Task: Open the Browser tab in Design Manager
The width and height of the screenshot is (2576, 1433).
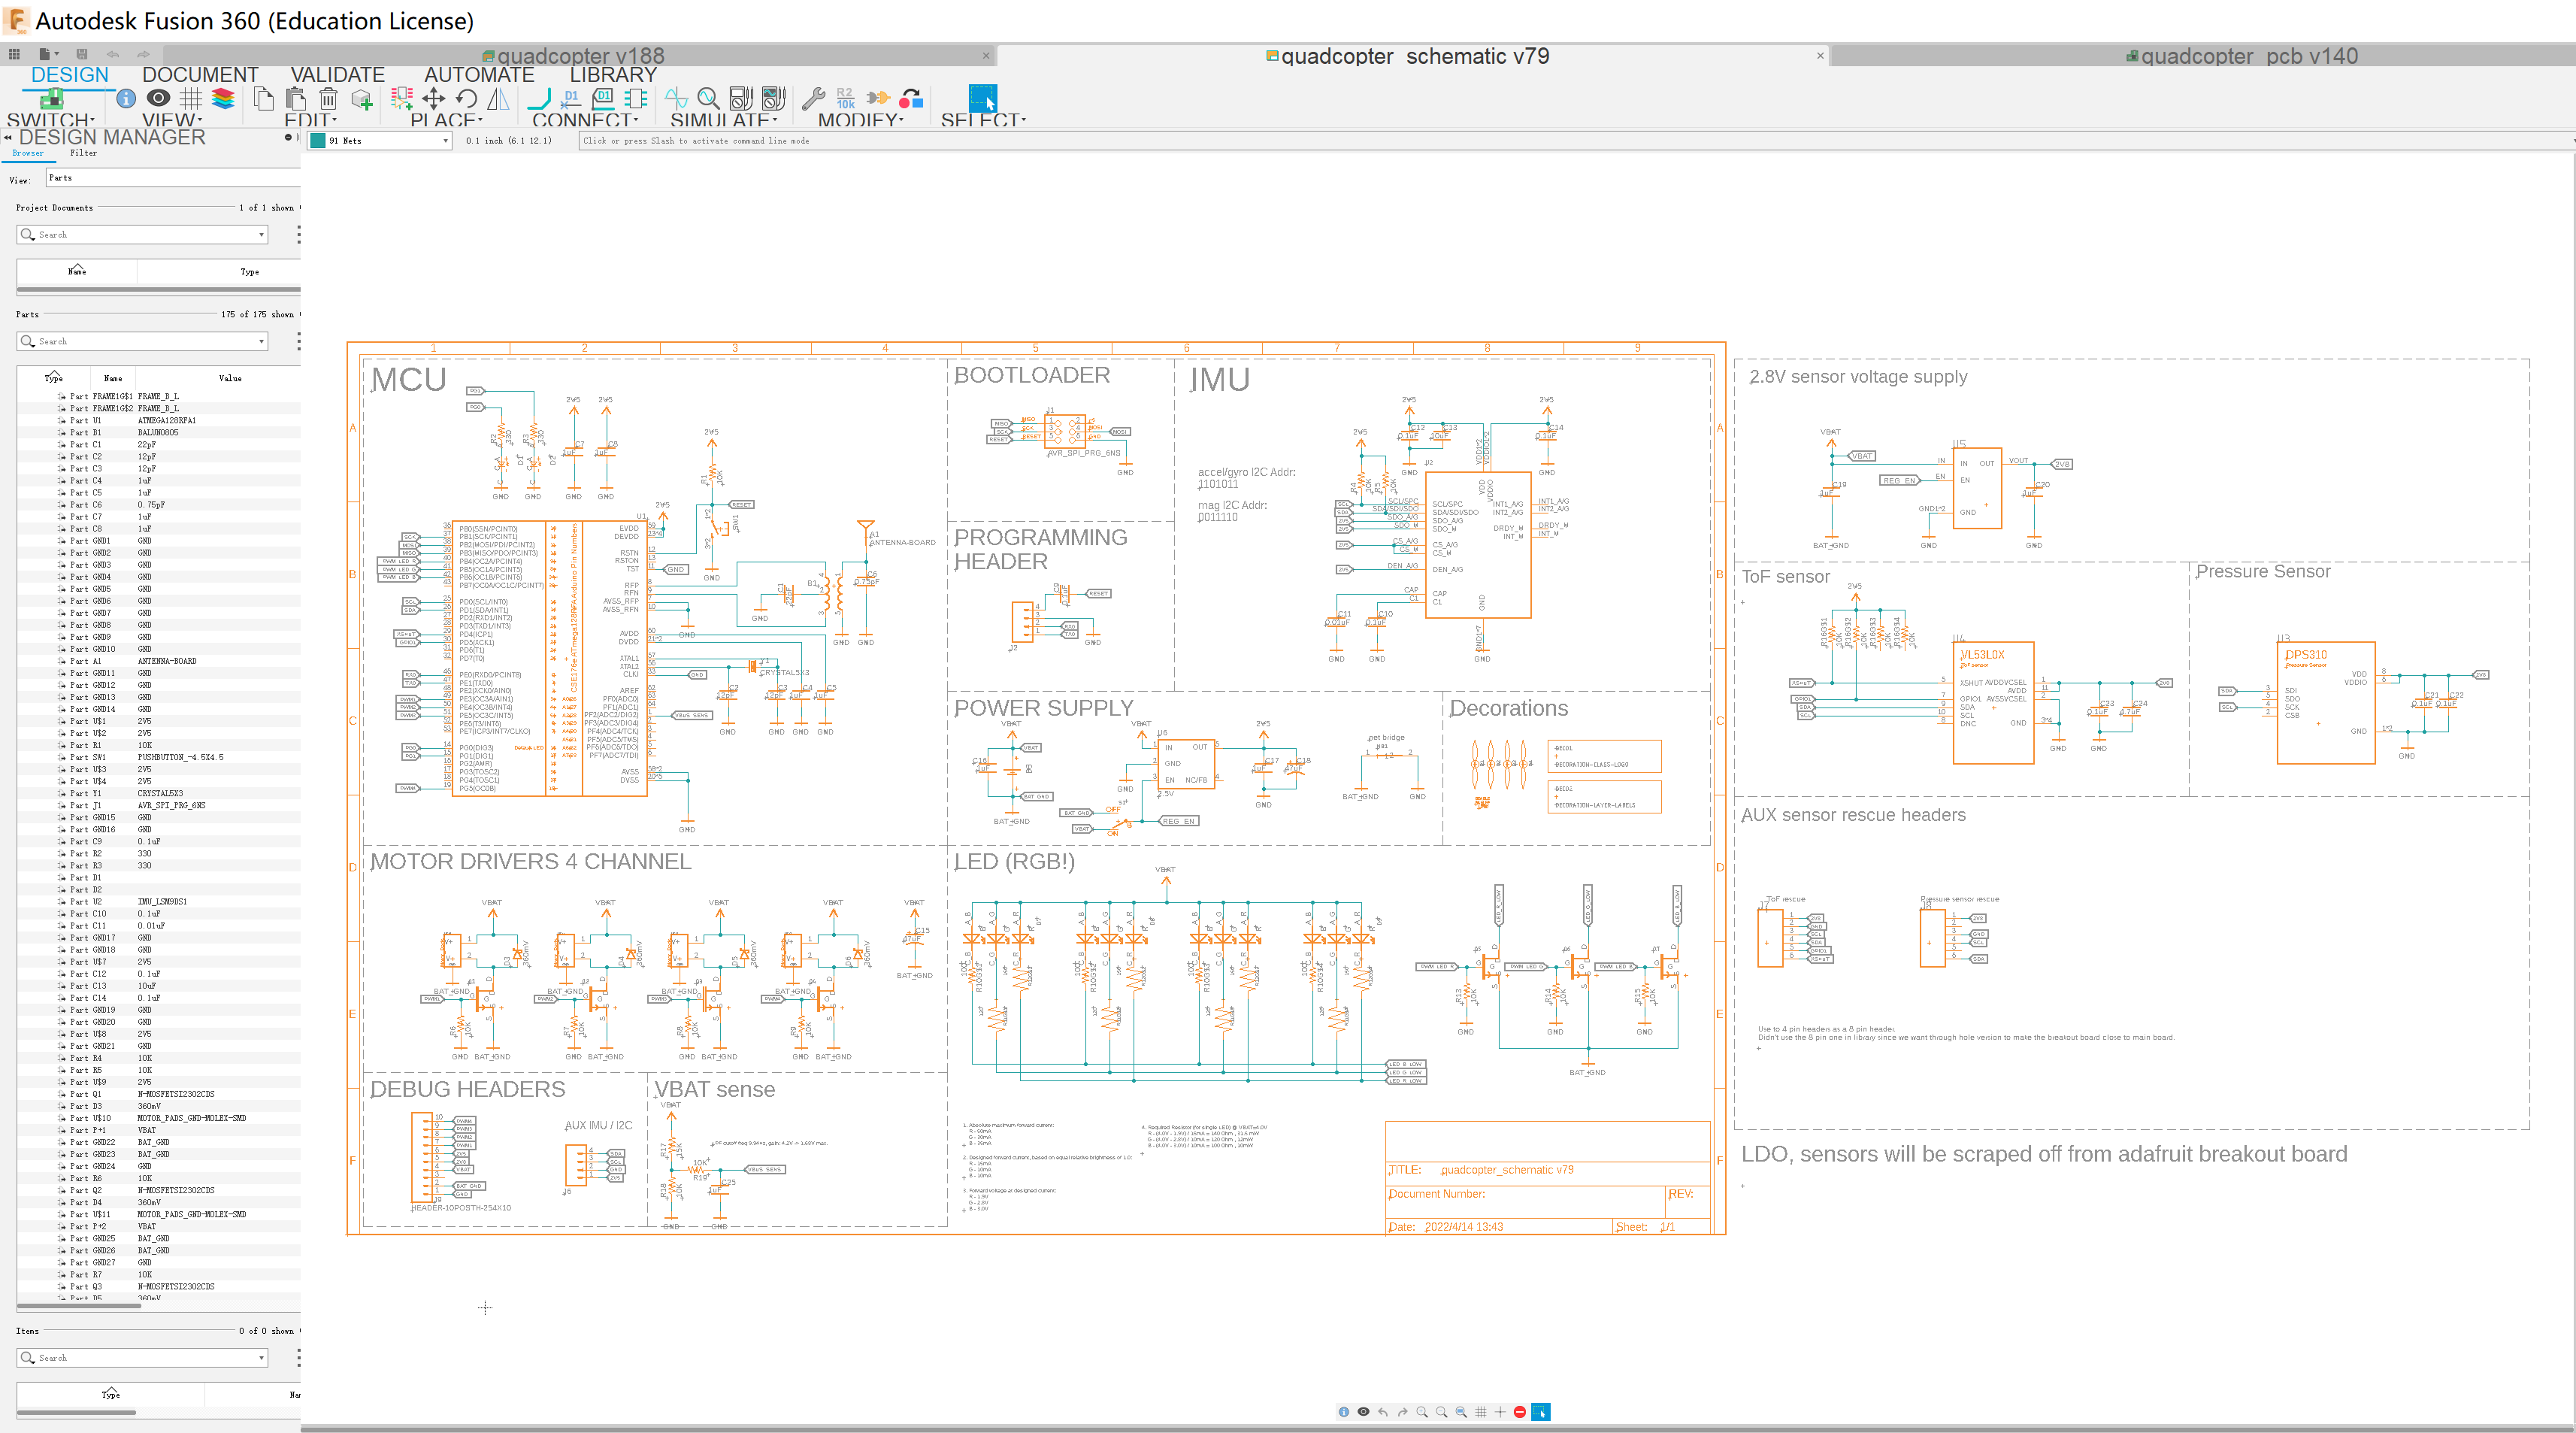Action: click(x=28, y=153)
